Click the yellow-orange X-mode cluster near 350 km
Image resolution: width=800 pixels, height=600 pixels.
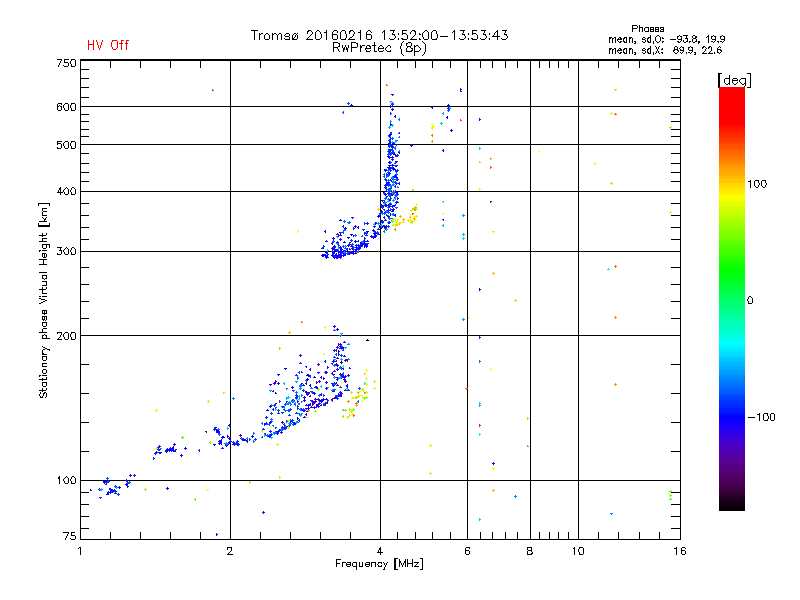[405, 218]
